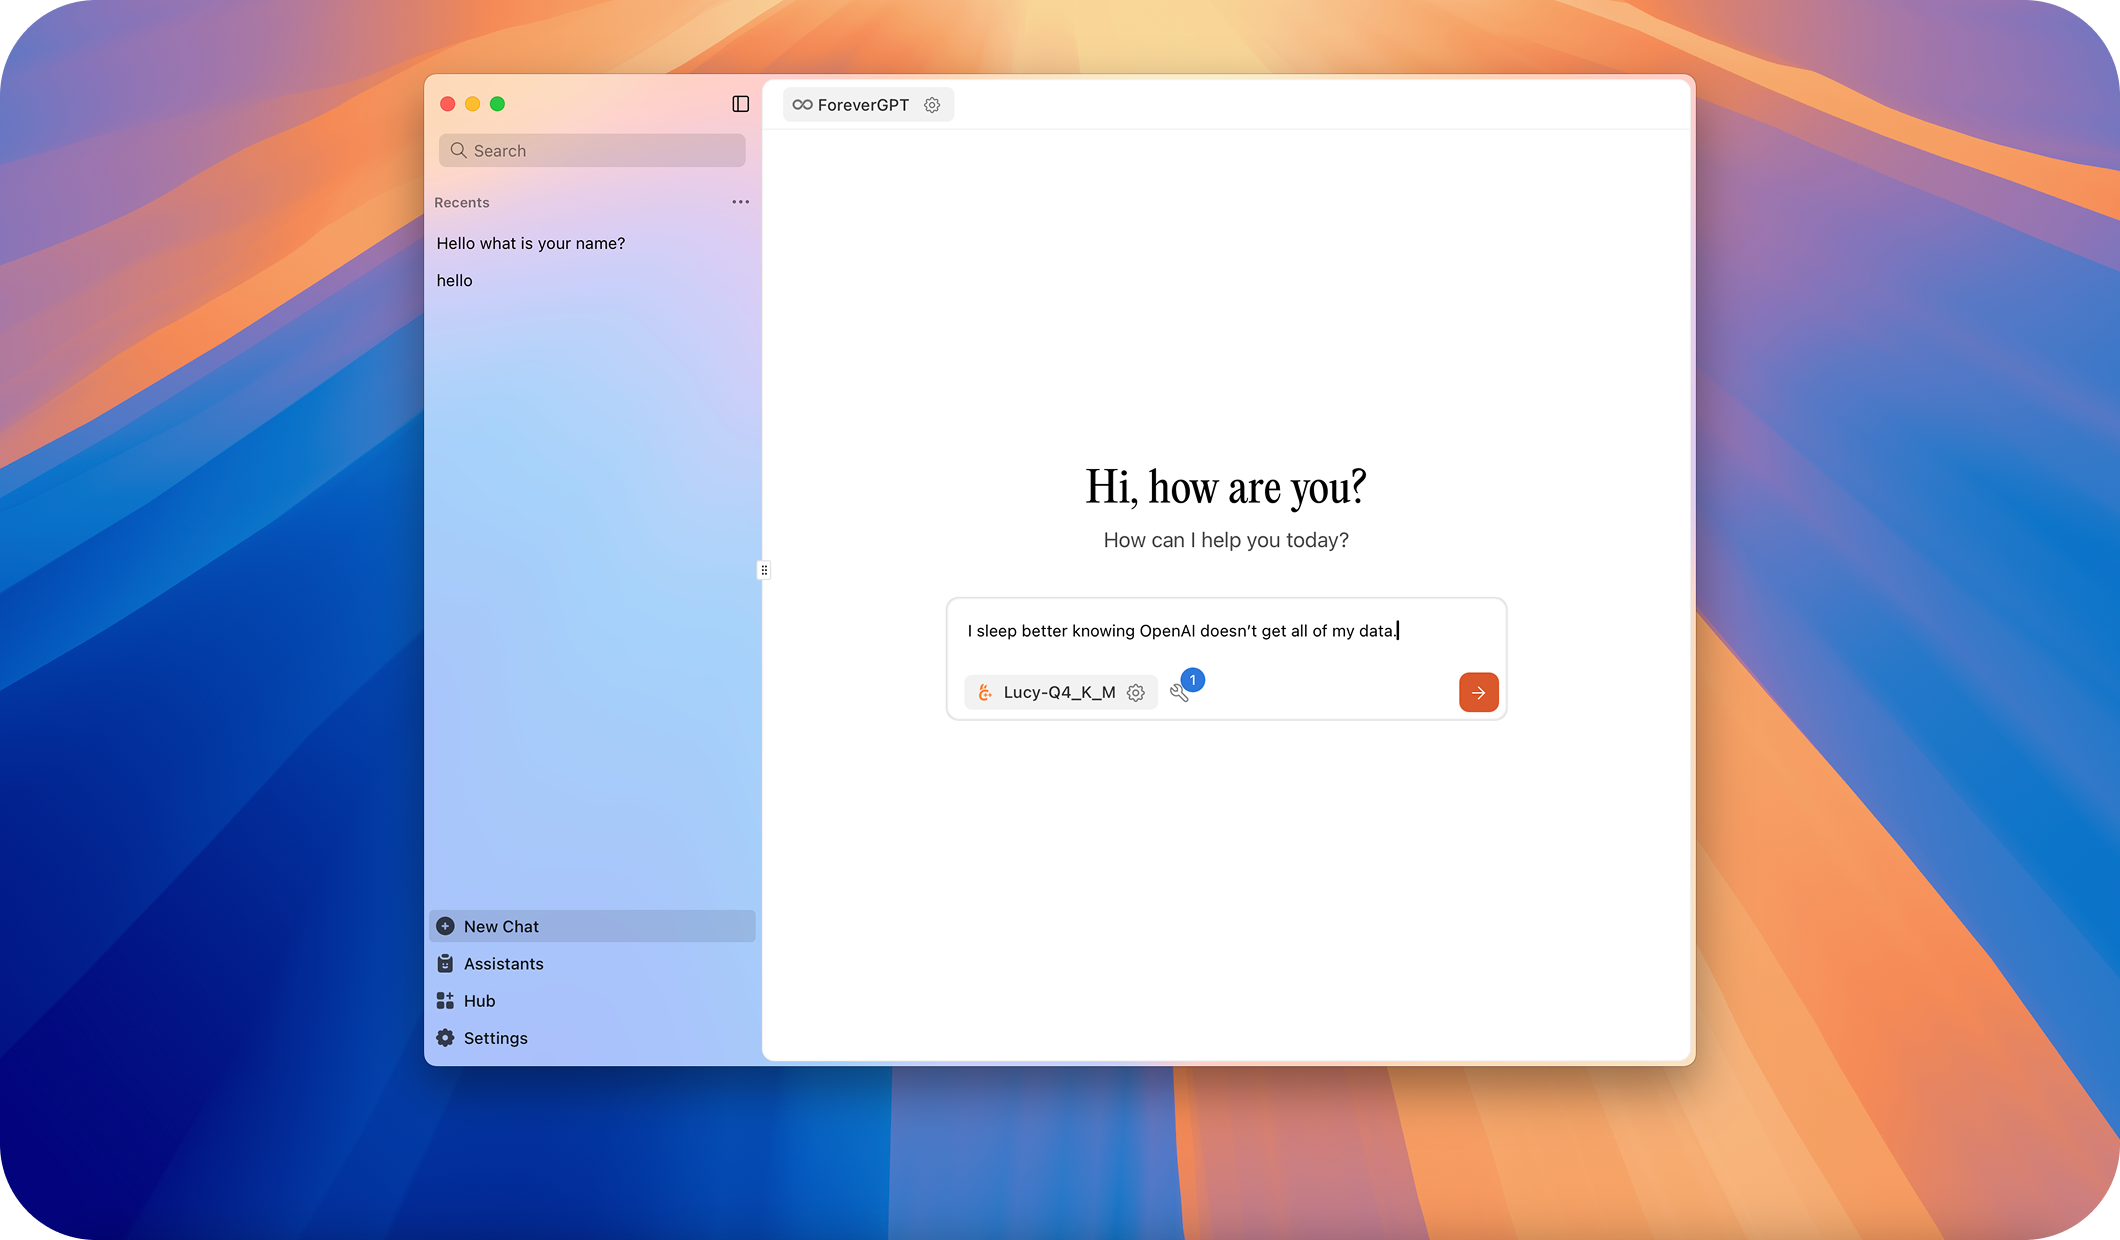
Task: Open Settings from the sidebar
Action: click(495, 1038)
